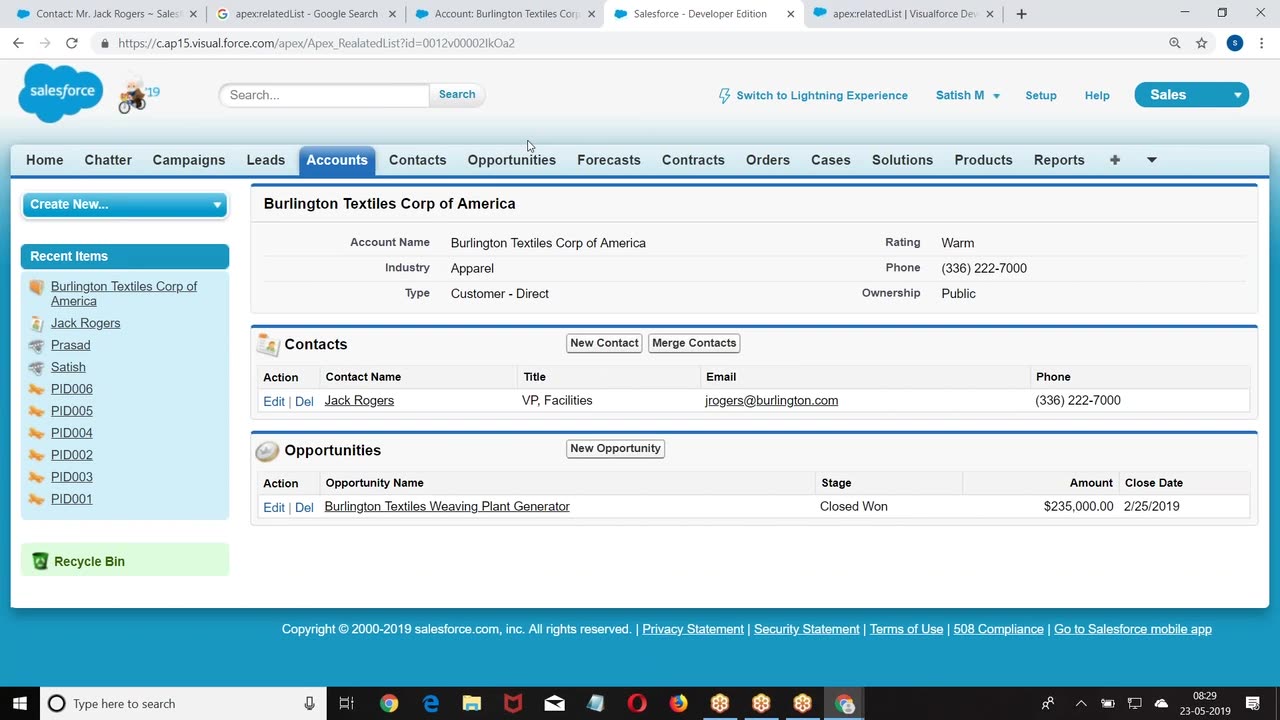Screen dimensions: 1280x720
Task: Open the Windows Start menu
Action: click(x=20, y=703)
